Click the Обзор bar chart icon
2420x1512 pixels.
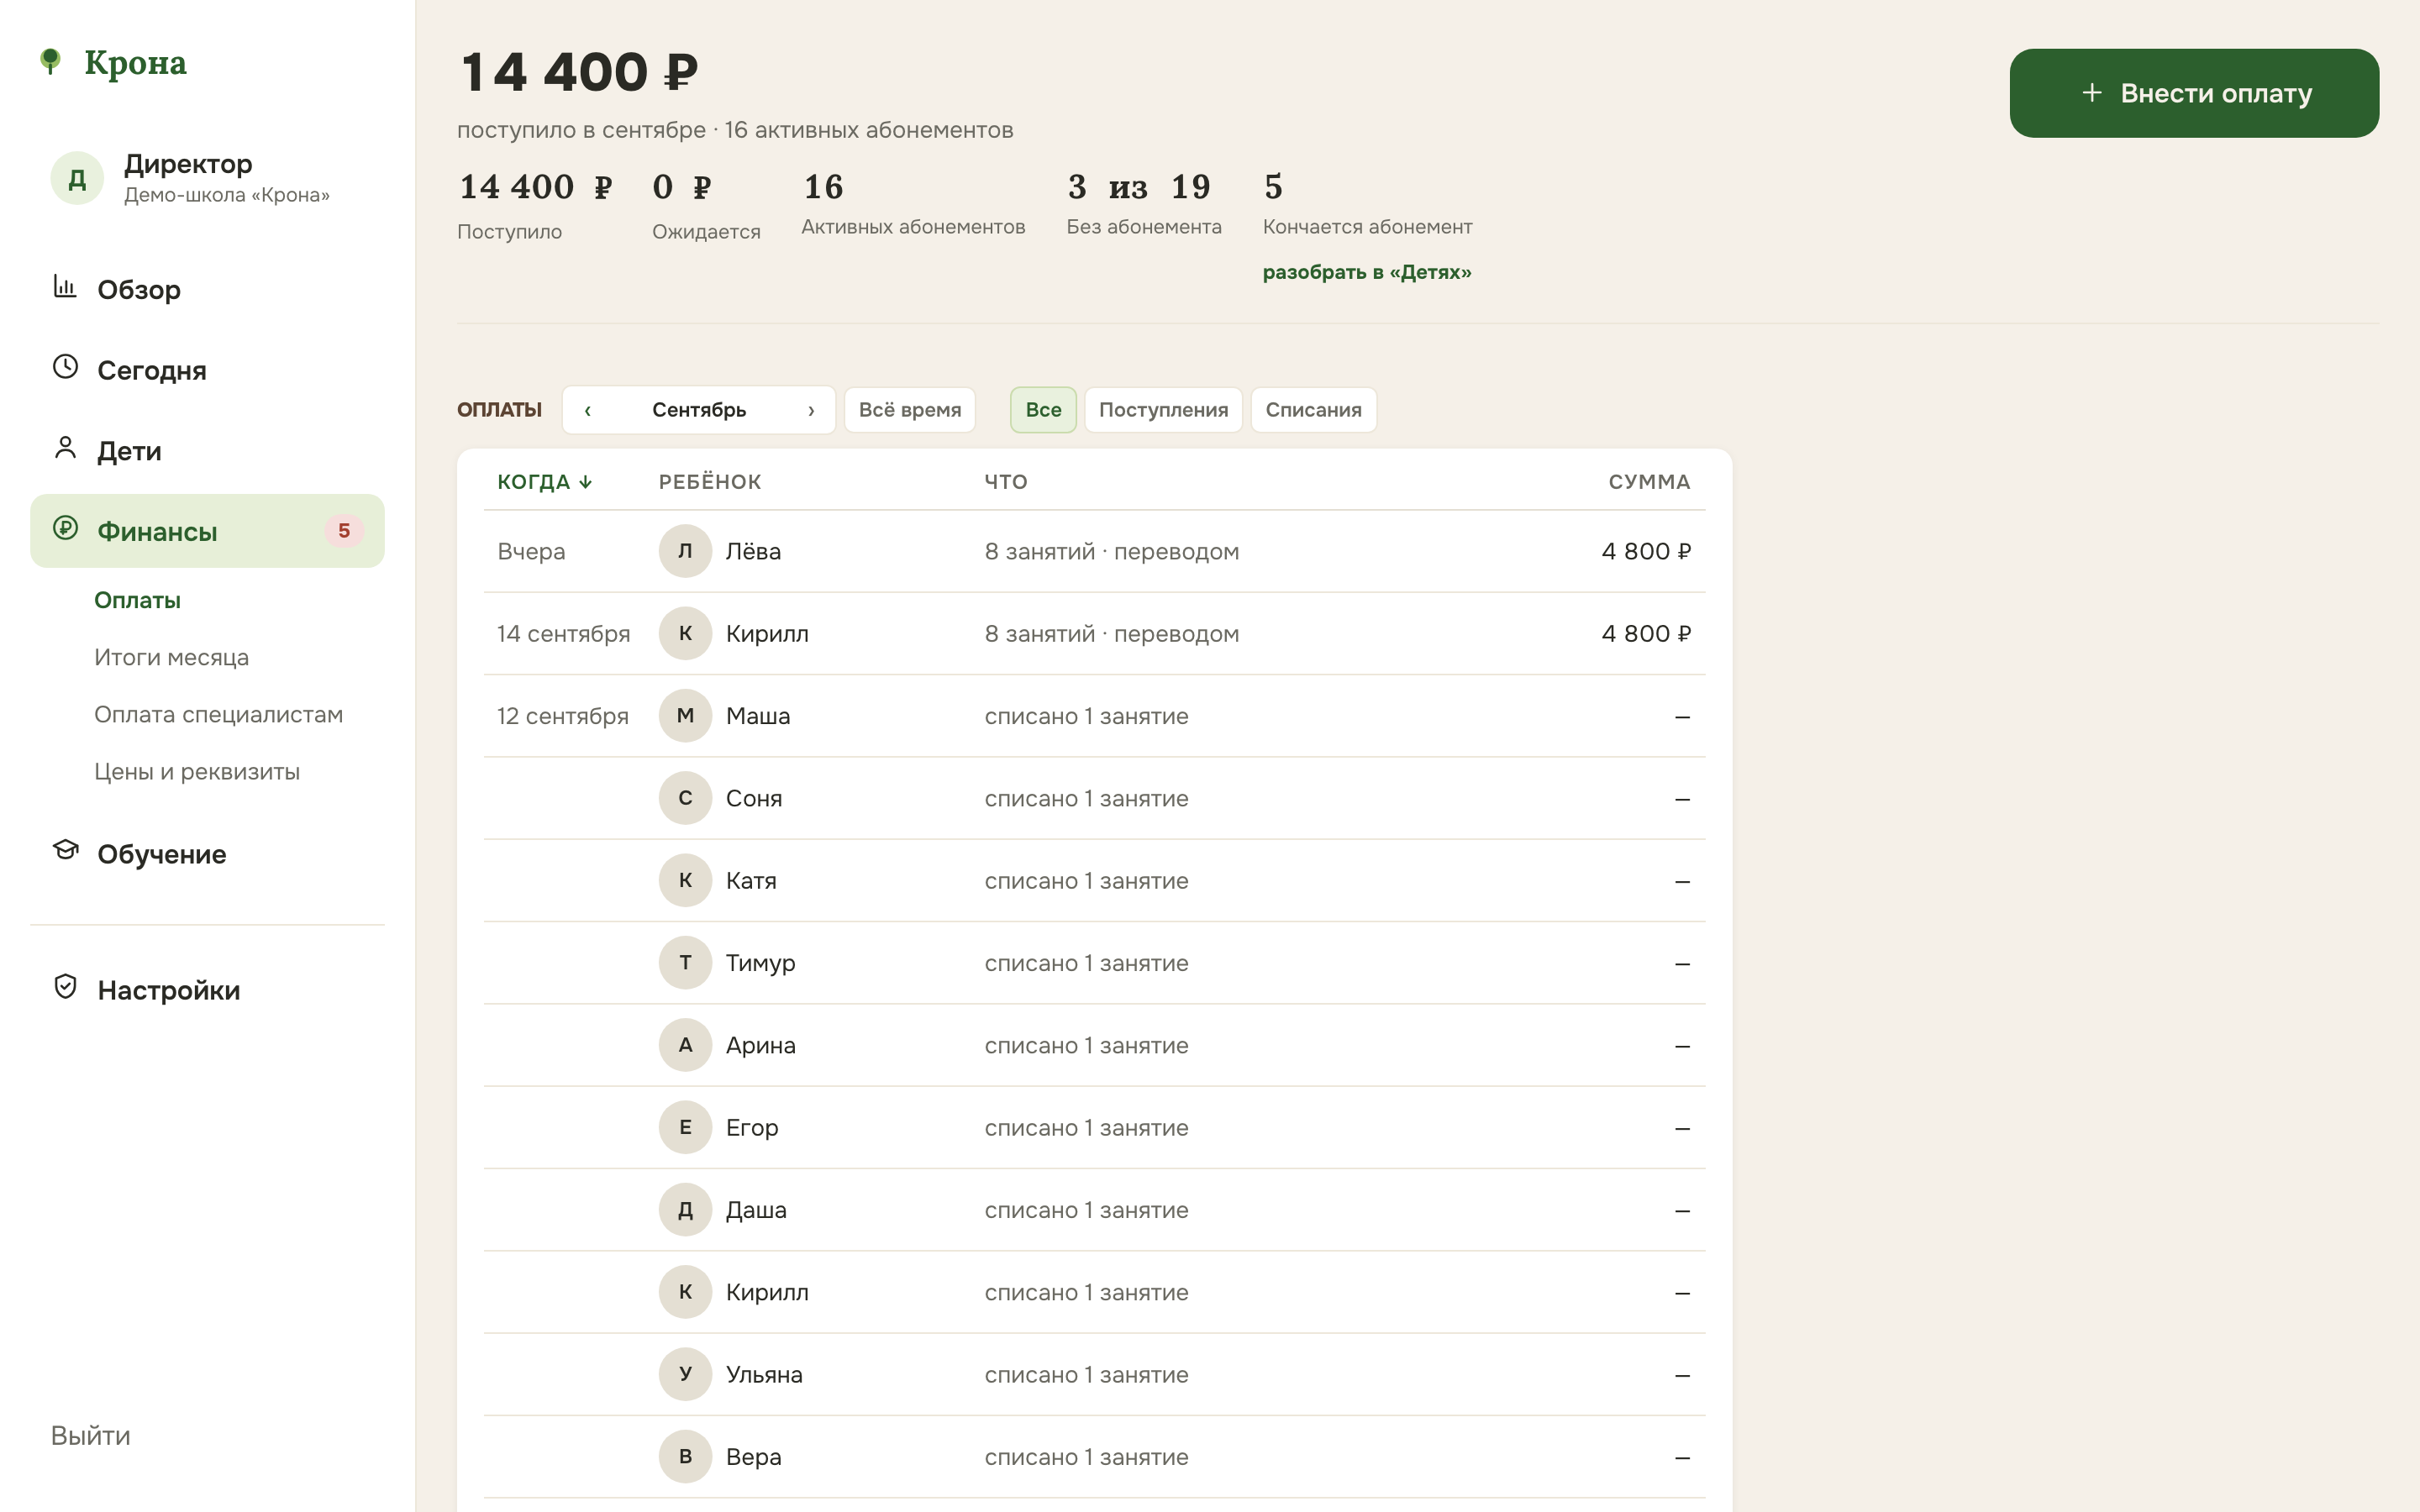tap(65, 287)
